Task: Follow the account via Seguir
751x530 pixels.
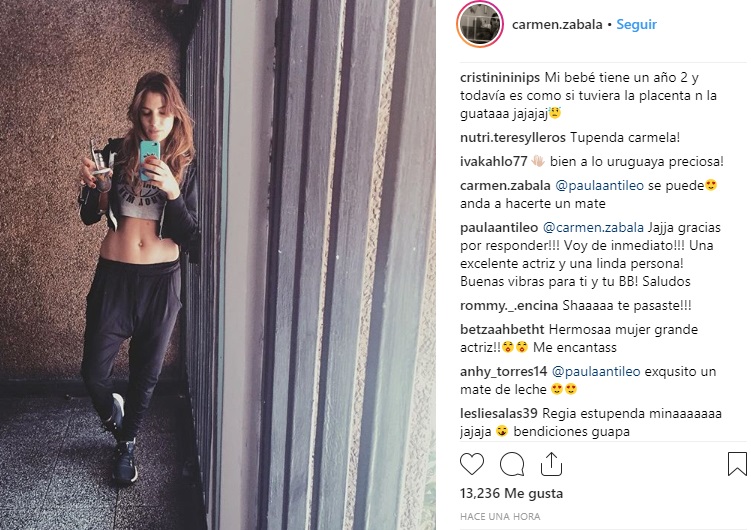Action: (636, 24)
